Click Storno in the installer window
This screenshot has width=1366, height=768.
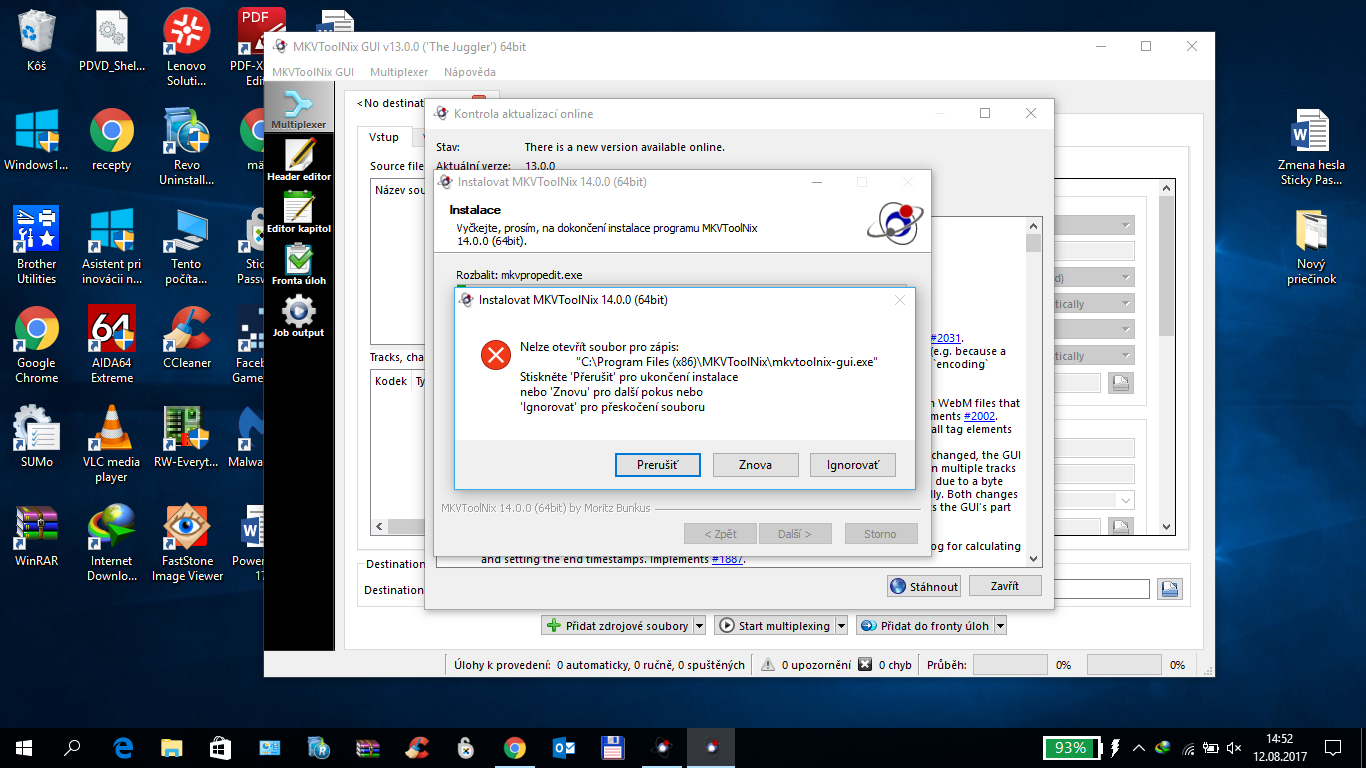pyautogui.click(x=881, y=534)
